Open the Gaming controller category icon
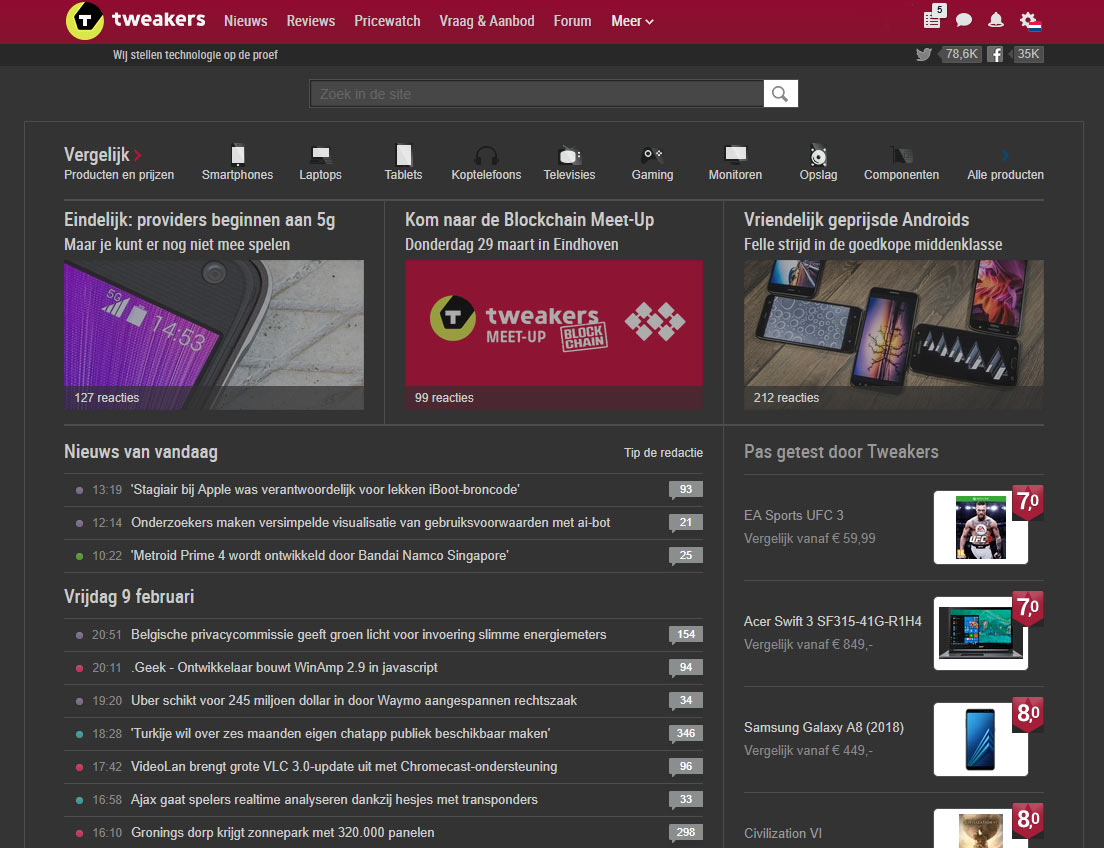Viewport: 1104px width, 848px height. pyautogui.click(x=652, y=156)
